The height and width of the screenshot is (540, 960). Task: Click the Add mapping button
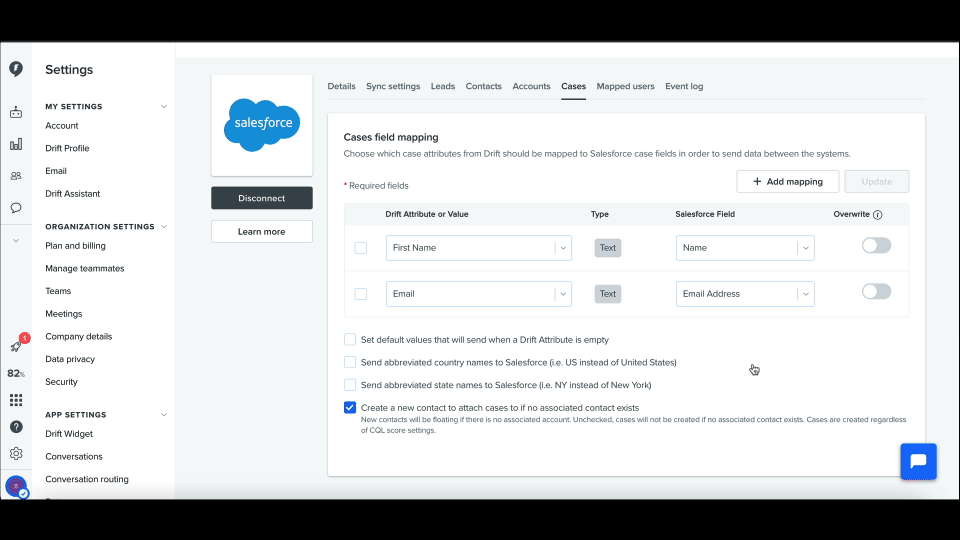coord(788,181)
